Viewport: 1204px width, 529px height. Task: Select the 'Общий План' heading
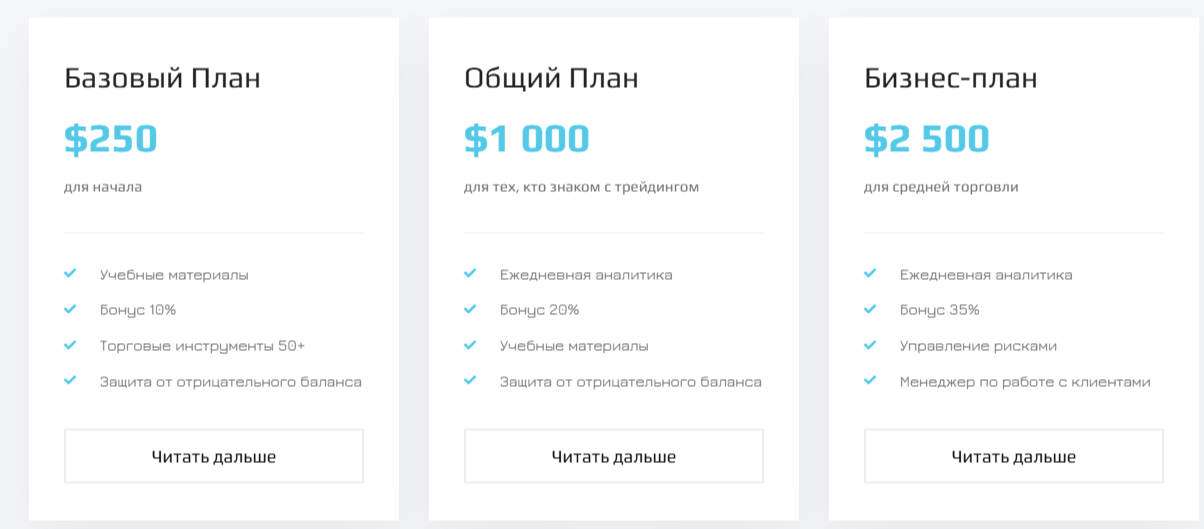click(551, 78)
